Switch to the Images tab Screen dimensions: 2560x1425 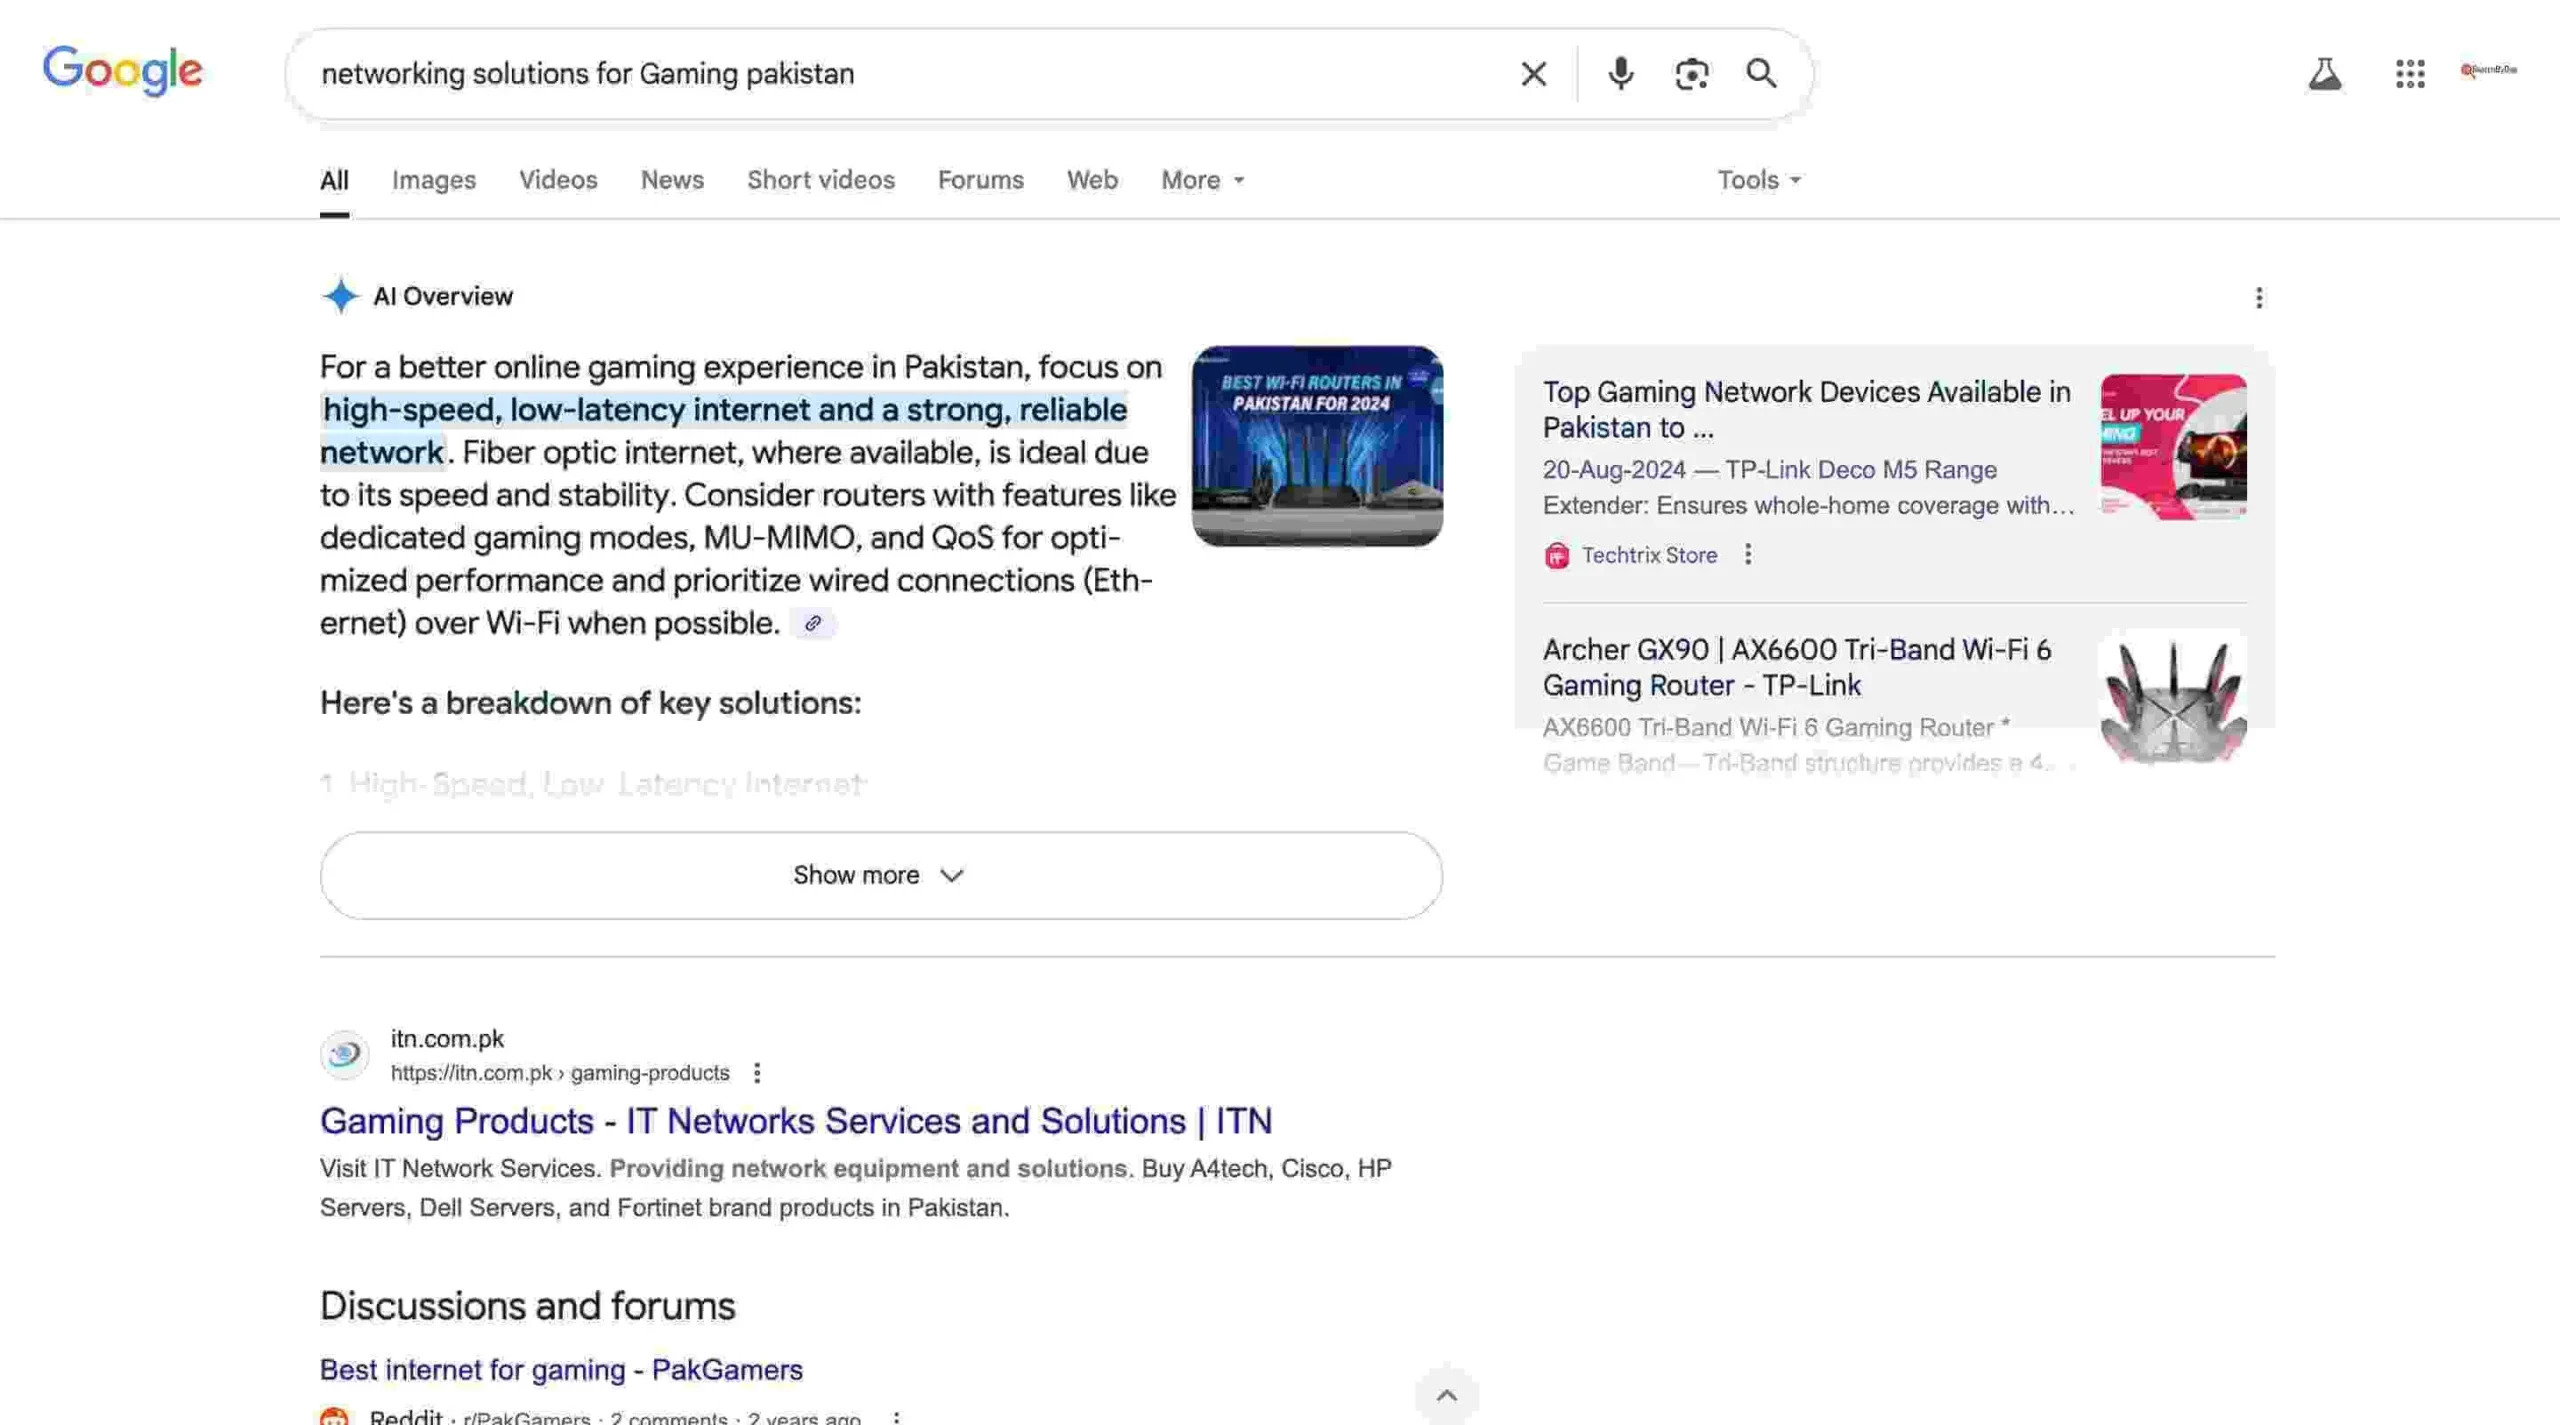coord(434,180)
